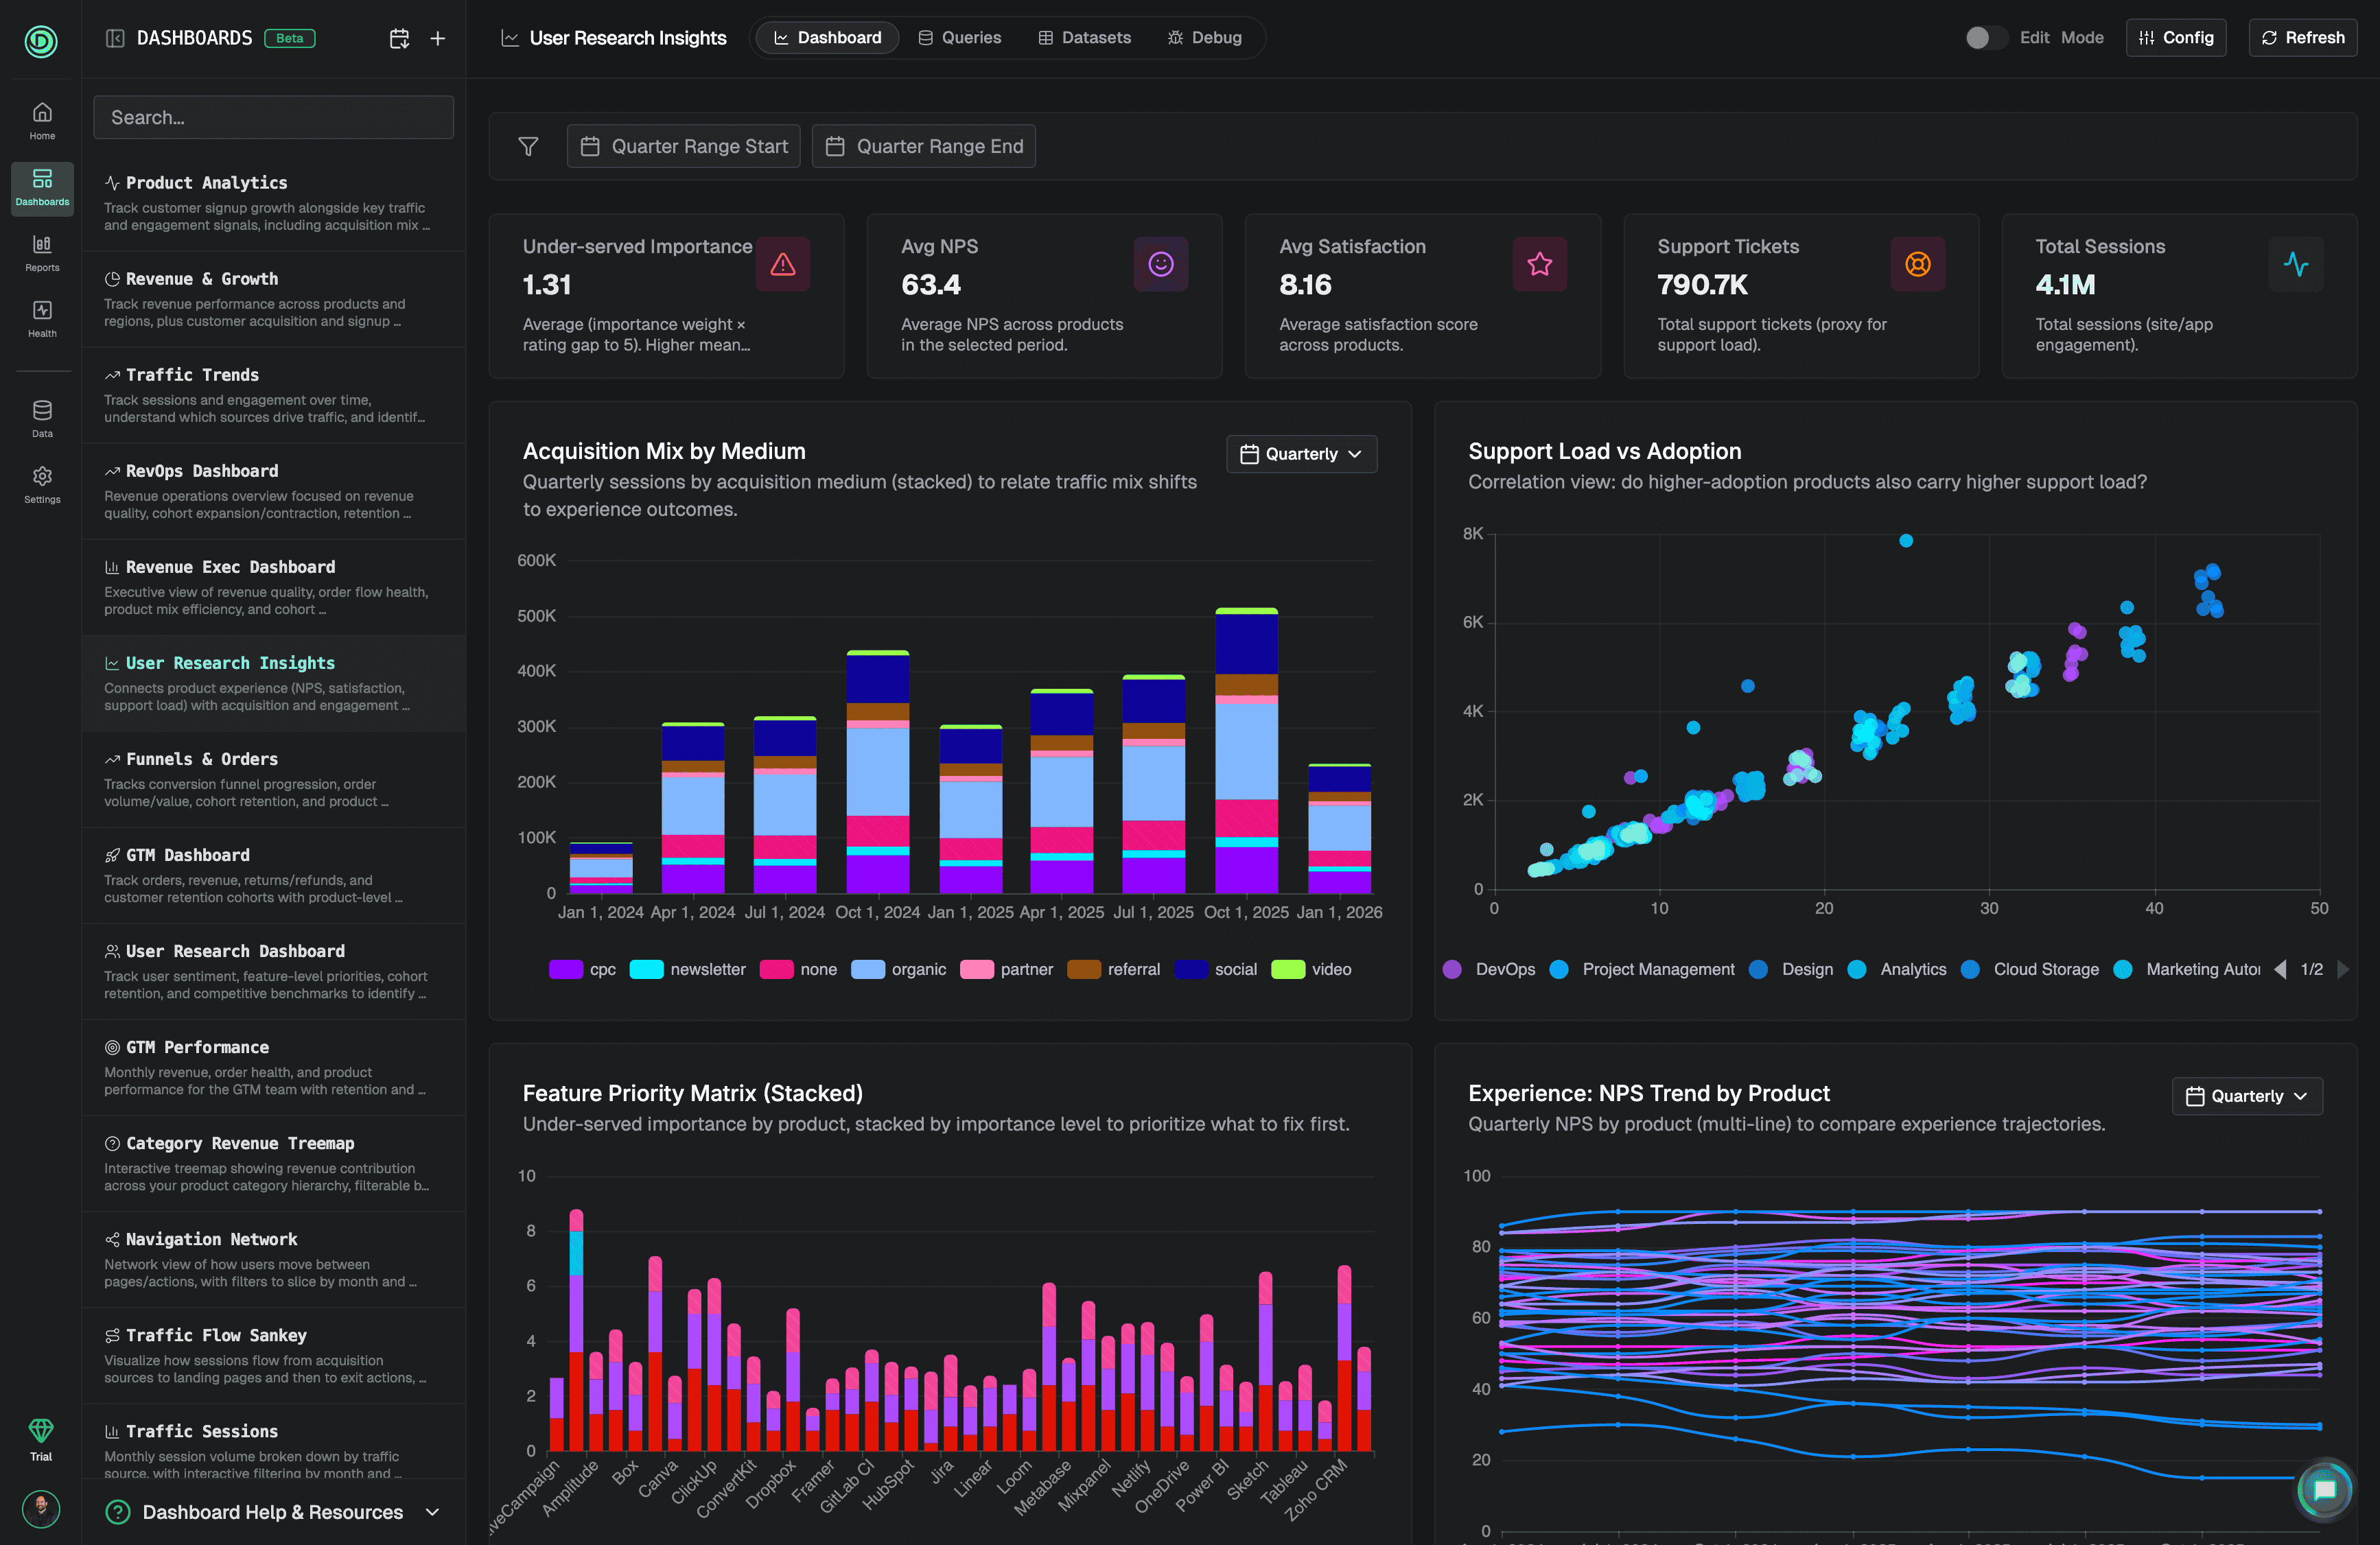Switch to the Queries tab
Image resolution: width=2380 pixels, height=1545 pixels.
pos(959,38)
